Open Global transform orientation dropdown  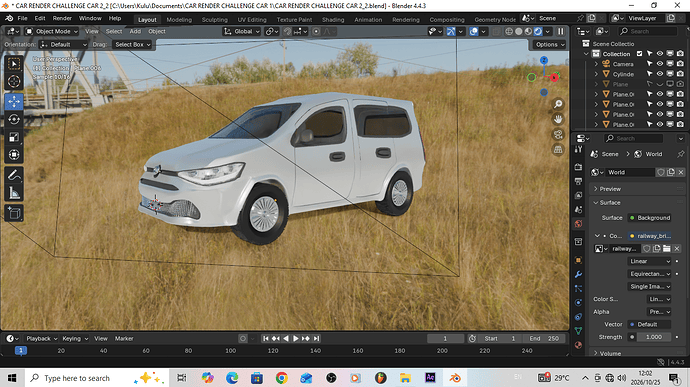pyautogui.click(x=242, y=31)
